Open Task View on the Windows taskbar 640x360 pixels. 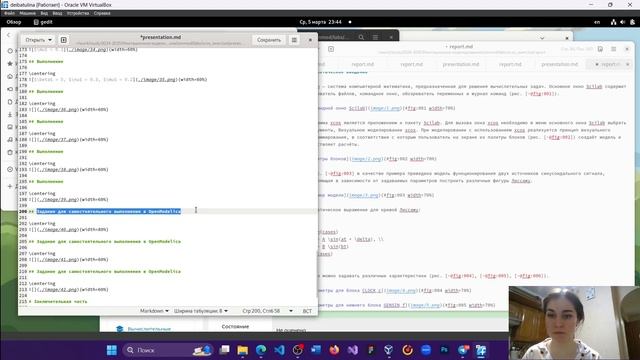click(224, 350)
